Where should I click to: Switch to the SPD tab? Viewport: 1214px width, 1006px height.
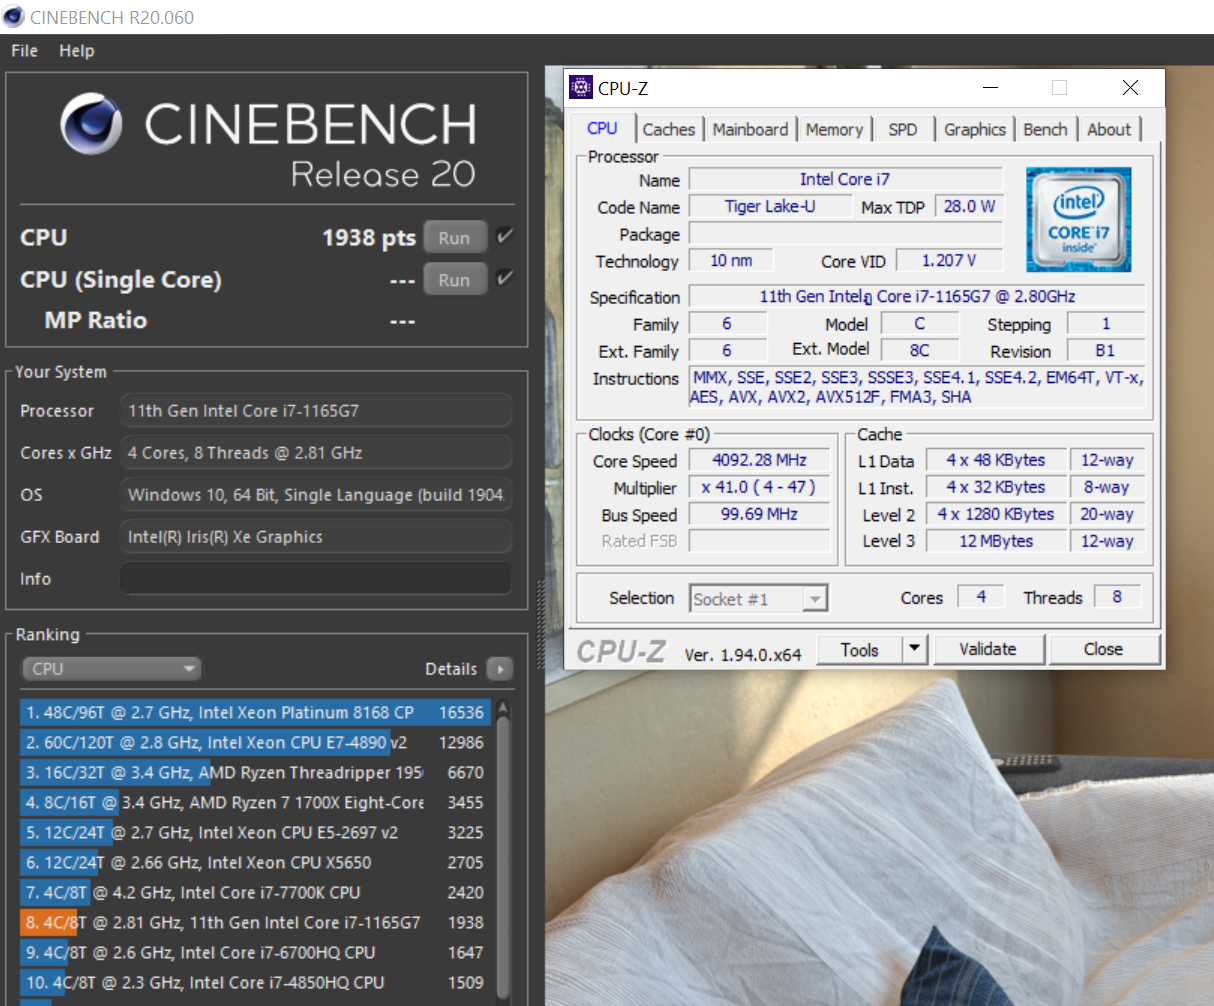click(x=903, y=129)
